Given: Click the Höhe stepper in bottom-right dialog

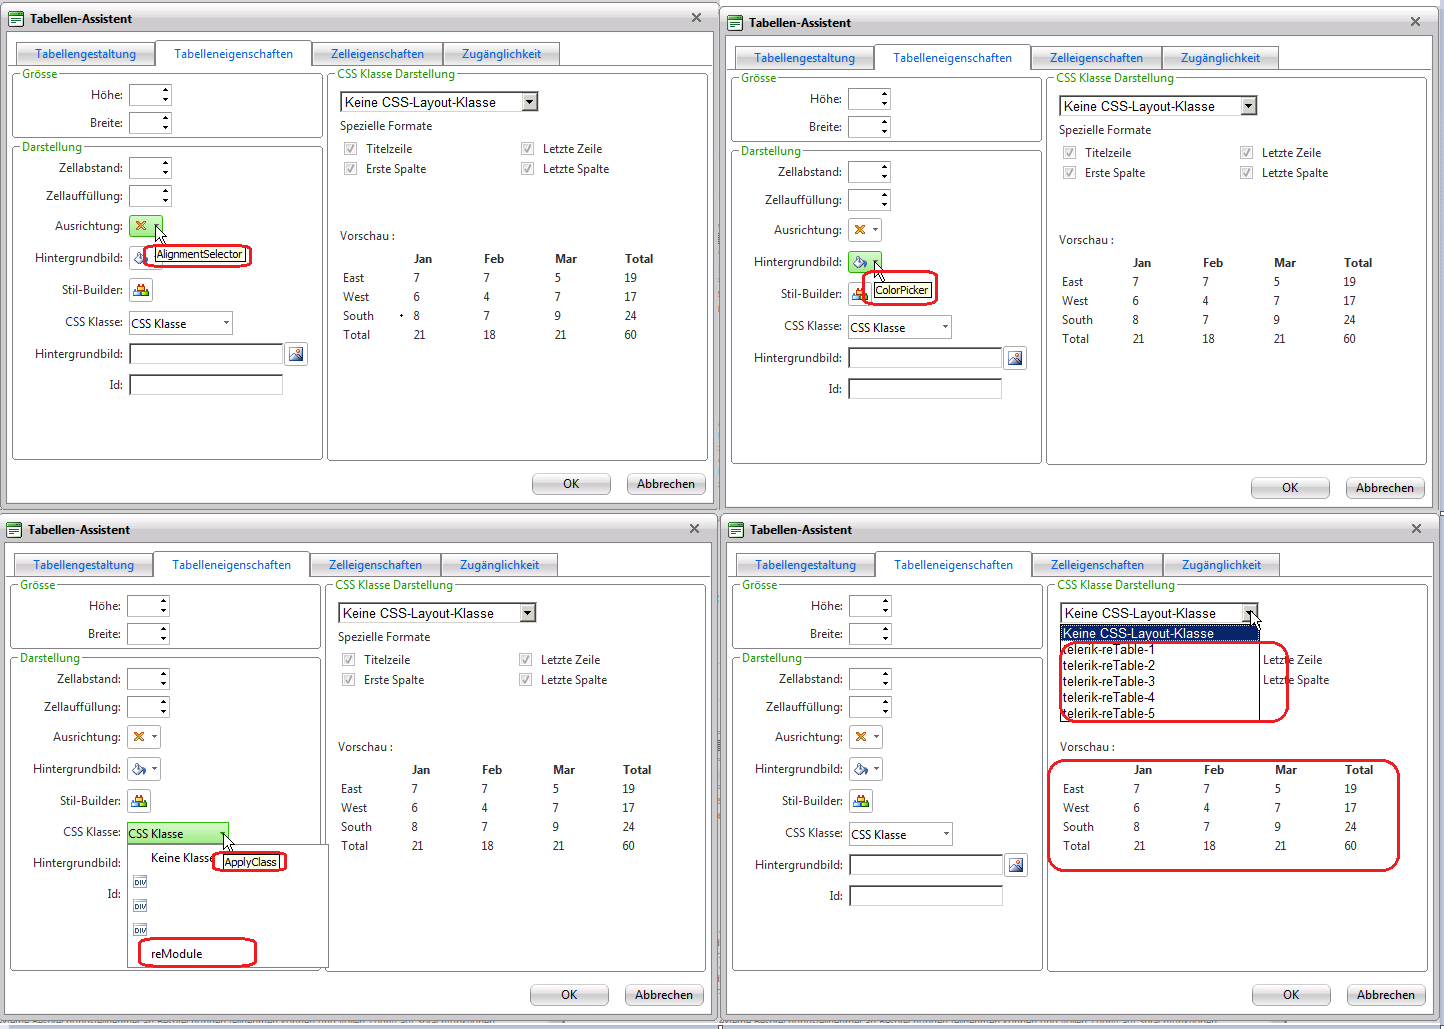Looking at the screenshot, I should pyautogui.click(x=870, y=606).
